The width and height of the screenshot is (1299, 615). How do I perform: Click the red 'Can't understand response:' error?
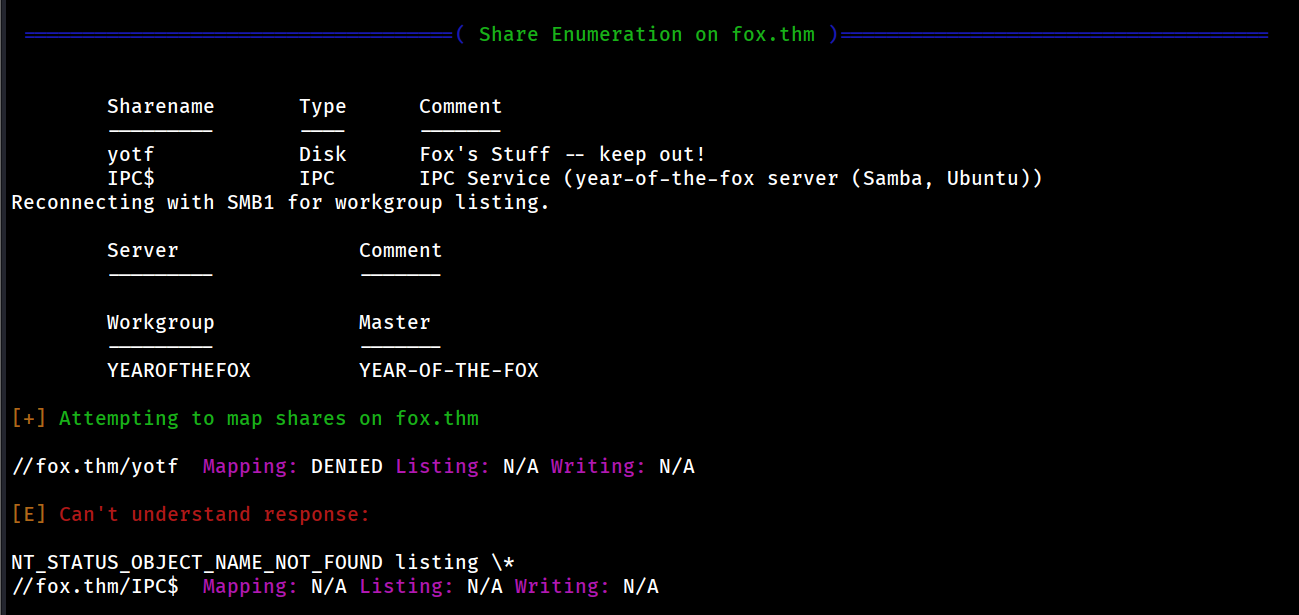click(x=214, y=515)
